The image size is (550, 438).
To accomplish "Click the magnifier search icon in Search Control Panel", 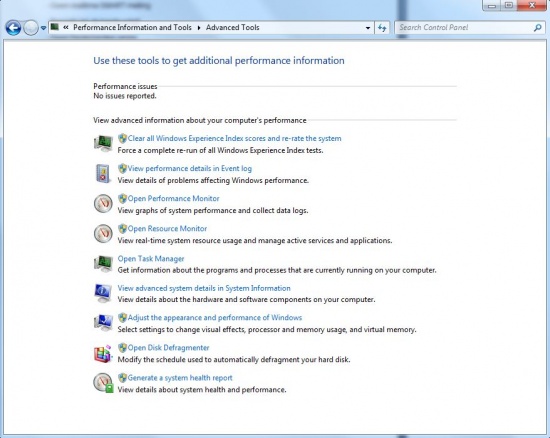I will pos(537,28).
